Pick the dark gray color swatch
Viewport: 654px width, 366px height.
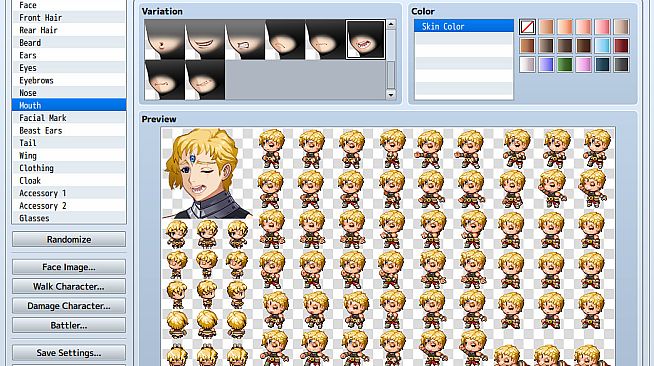coord(621,65)
